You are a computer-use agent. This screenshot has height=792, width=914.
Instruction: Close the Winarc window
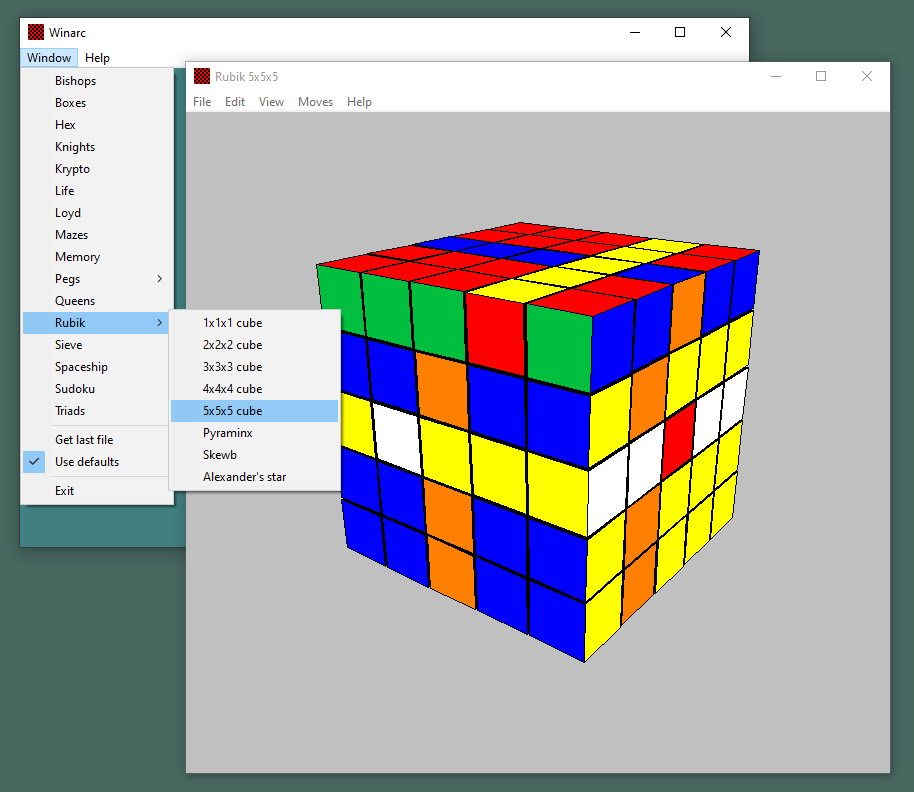tap(726, 32)
